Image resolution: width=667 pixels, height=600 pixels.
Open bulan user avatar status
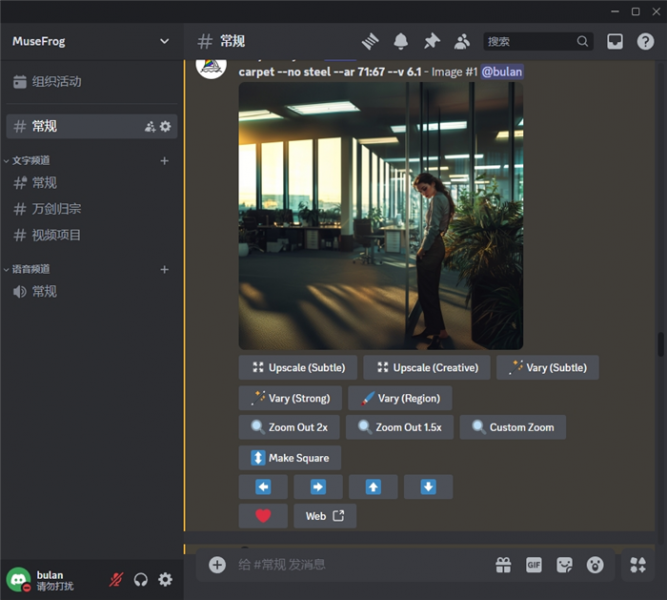pyautogui.click(x=18, y=580)
